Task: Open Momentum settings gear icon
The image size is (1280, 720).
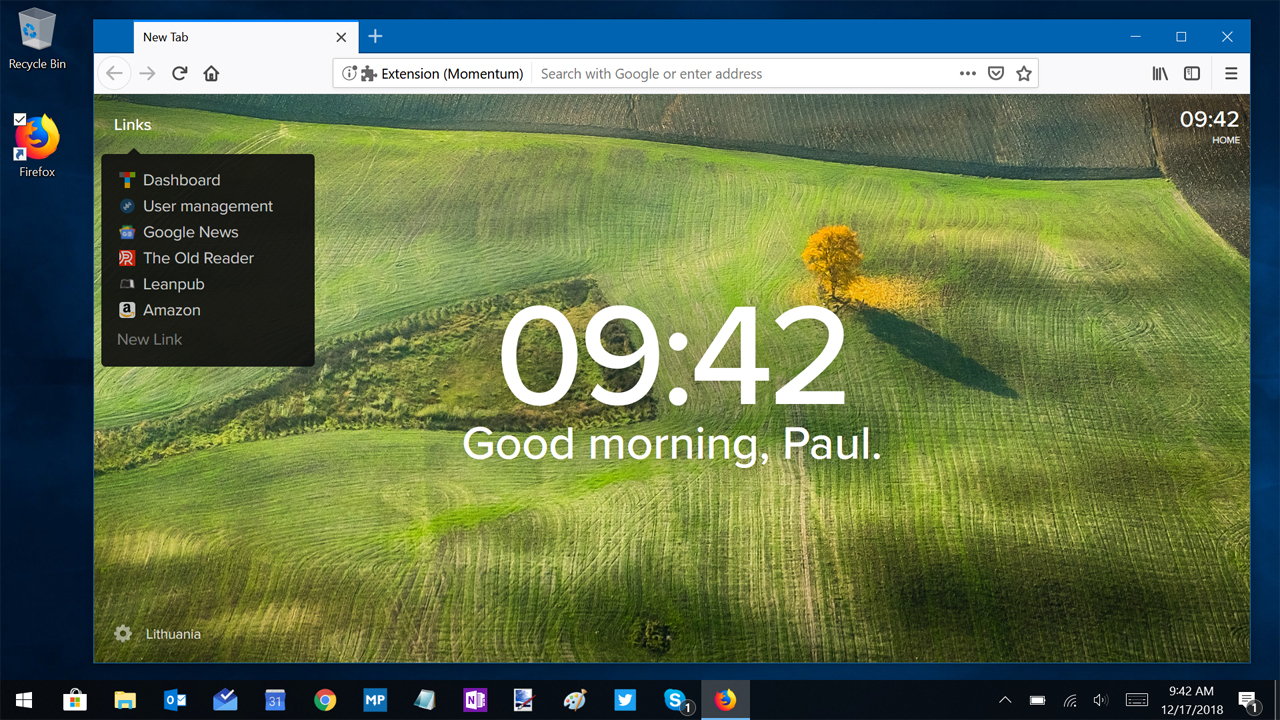Action: click(123, 633)
